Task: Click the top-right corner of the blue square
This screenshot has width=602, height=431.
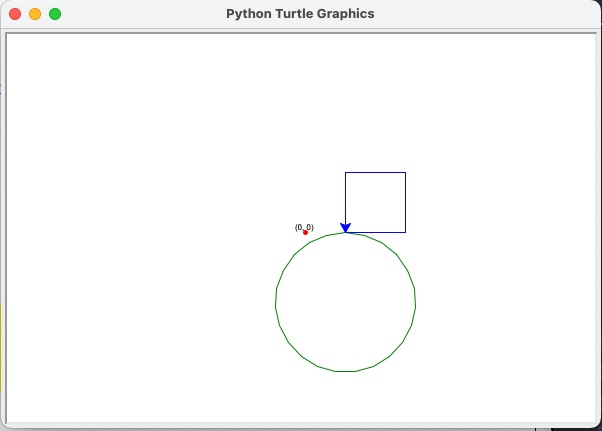Action: click(405, 172)
